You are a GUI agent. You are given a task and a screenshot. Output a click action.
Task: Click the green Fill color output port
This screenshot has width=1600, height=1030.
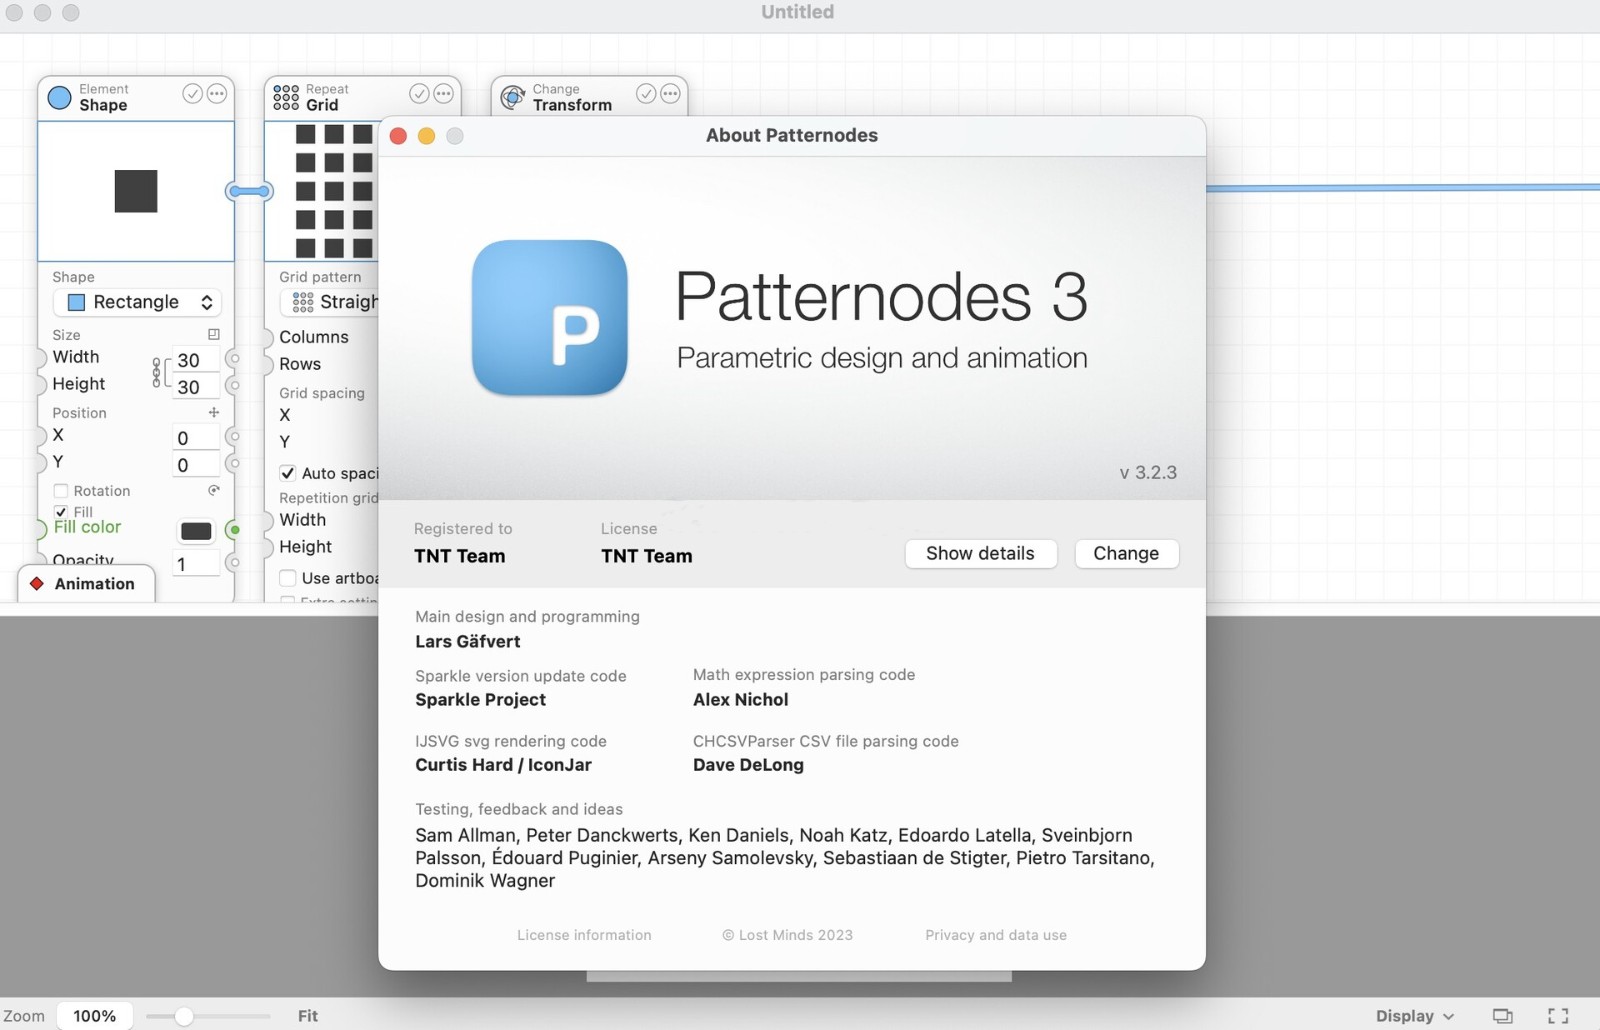pos(234,530)
